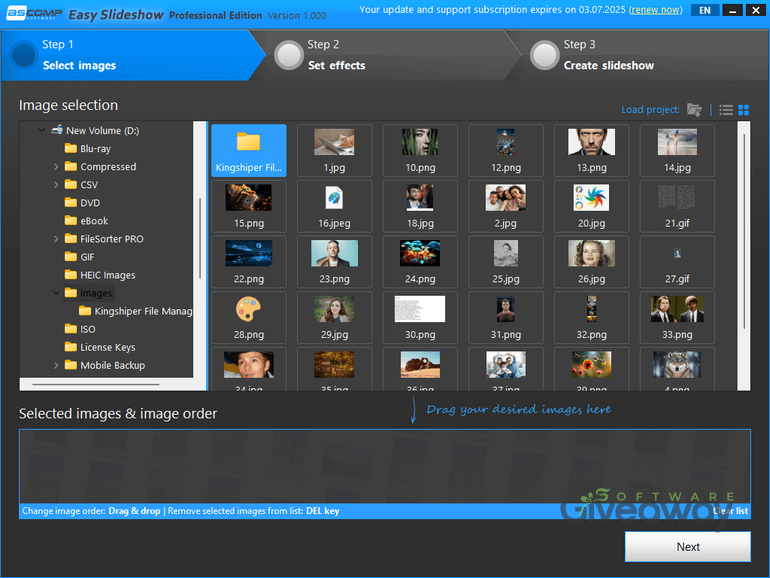The height and width of the screenshot is (578, 770).
Task: Select the 27.gif thumbnail
Action: tap(677, 262)
